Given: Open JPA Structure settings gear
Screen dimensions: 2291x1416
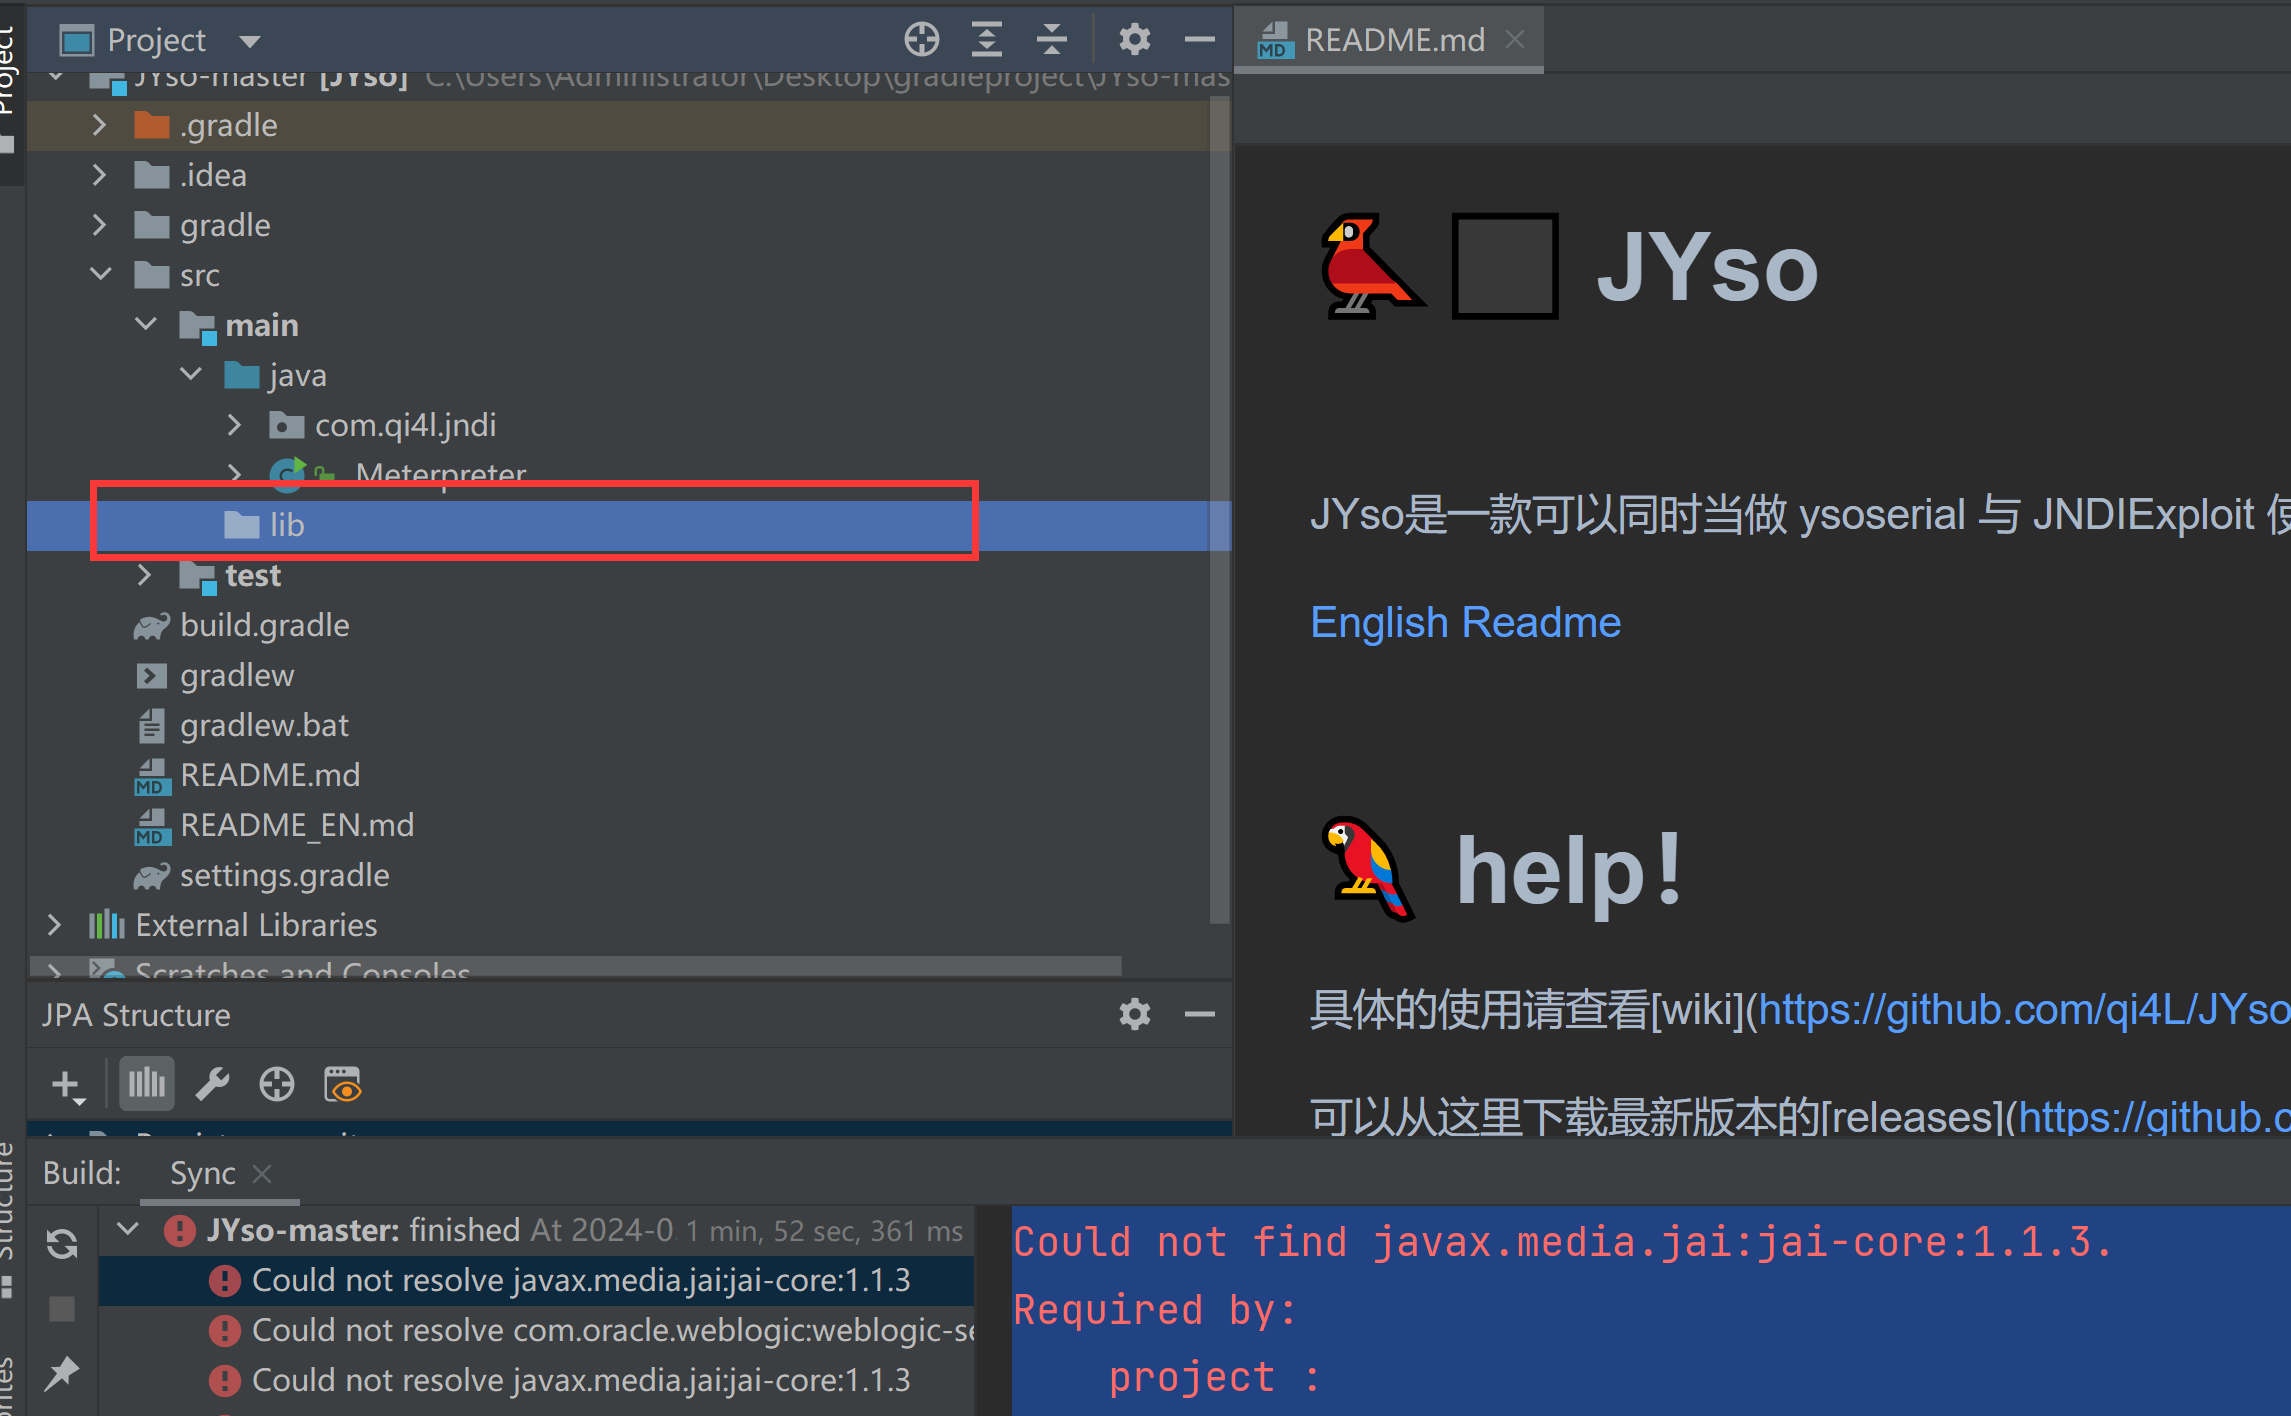Looking at the screenshot, I should [1134, 1014].
